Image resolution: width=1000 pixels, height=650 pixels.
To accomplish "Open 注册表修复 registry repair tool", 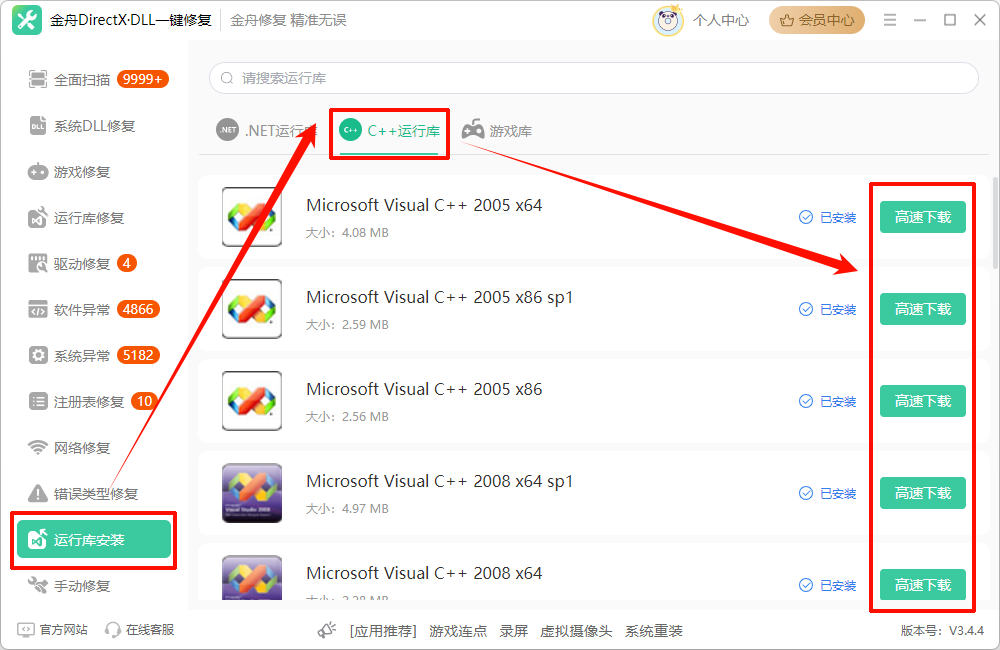I will [85, 401].
